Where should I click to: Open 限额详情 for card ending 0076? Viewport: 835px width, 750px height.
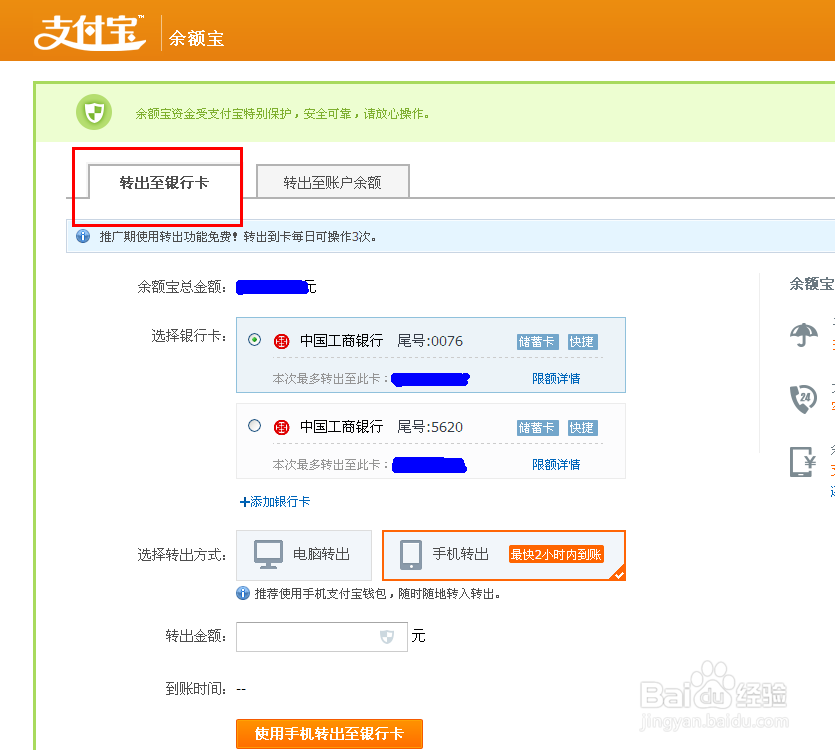pos(556,379)
